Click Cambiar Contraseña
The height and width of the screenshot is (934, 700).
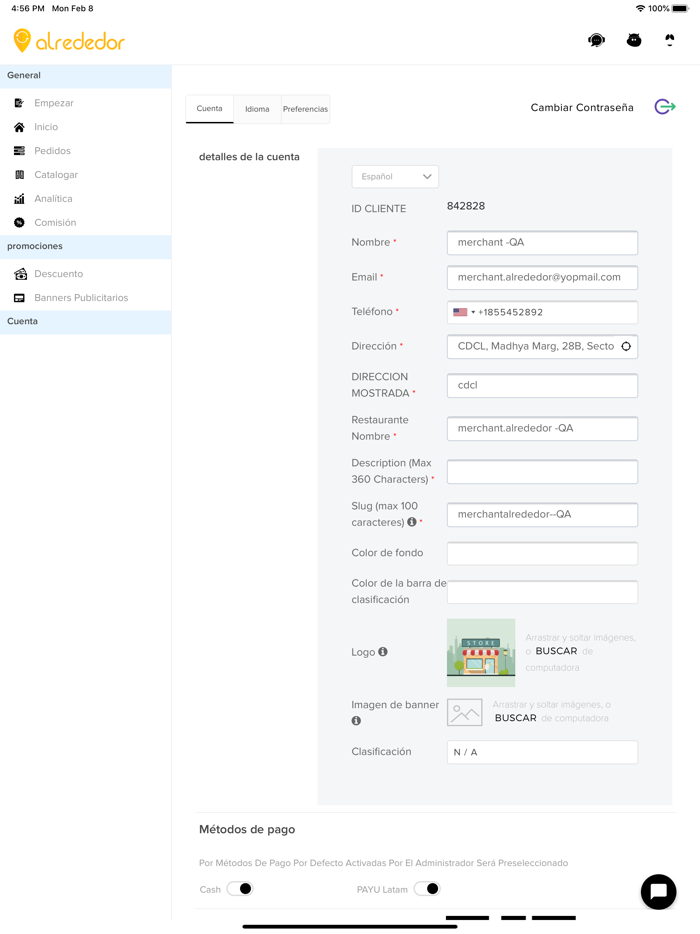point(582,107)
